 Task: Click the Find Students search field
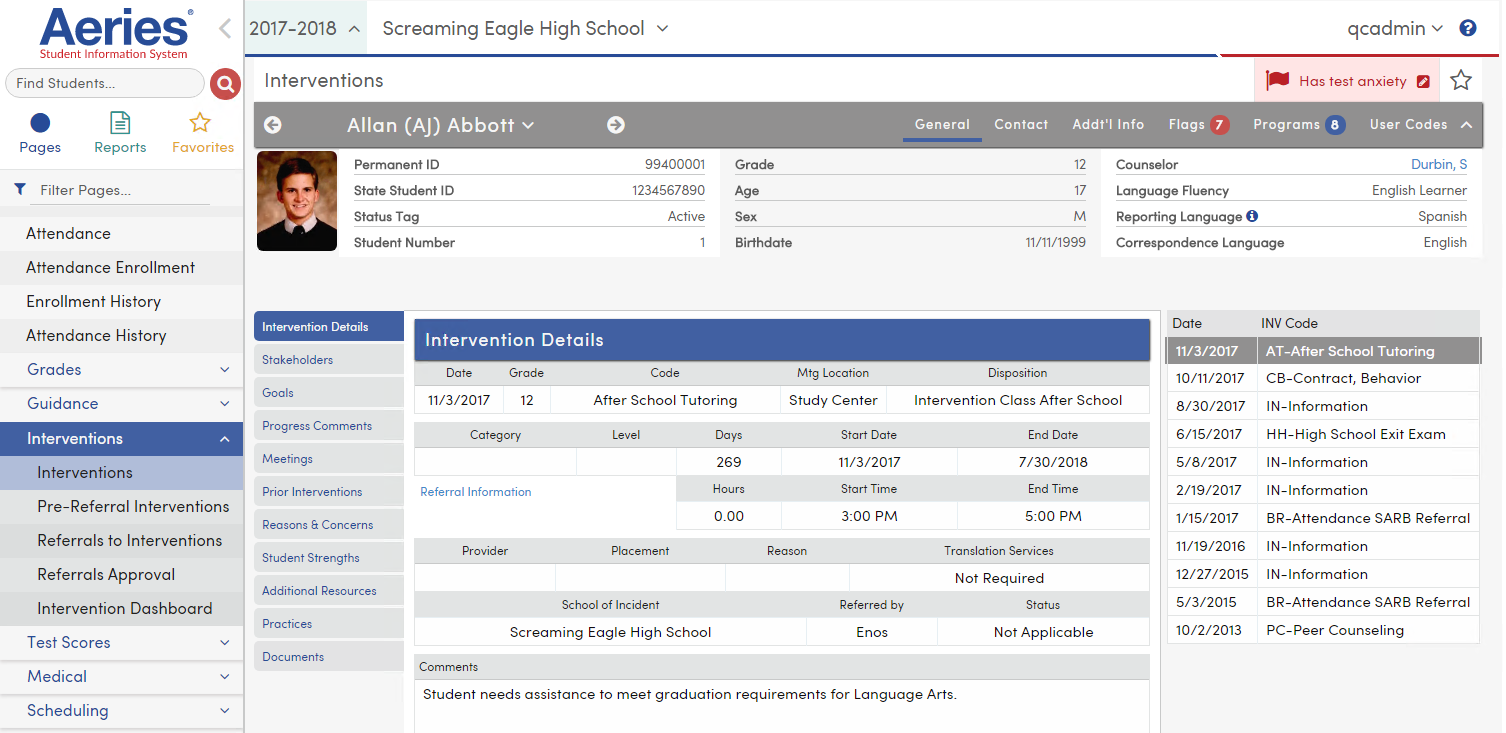(x=105, y=83)
